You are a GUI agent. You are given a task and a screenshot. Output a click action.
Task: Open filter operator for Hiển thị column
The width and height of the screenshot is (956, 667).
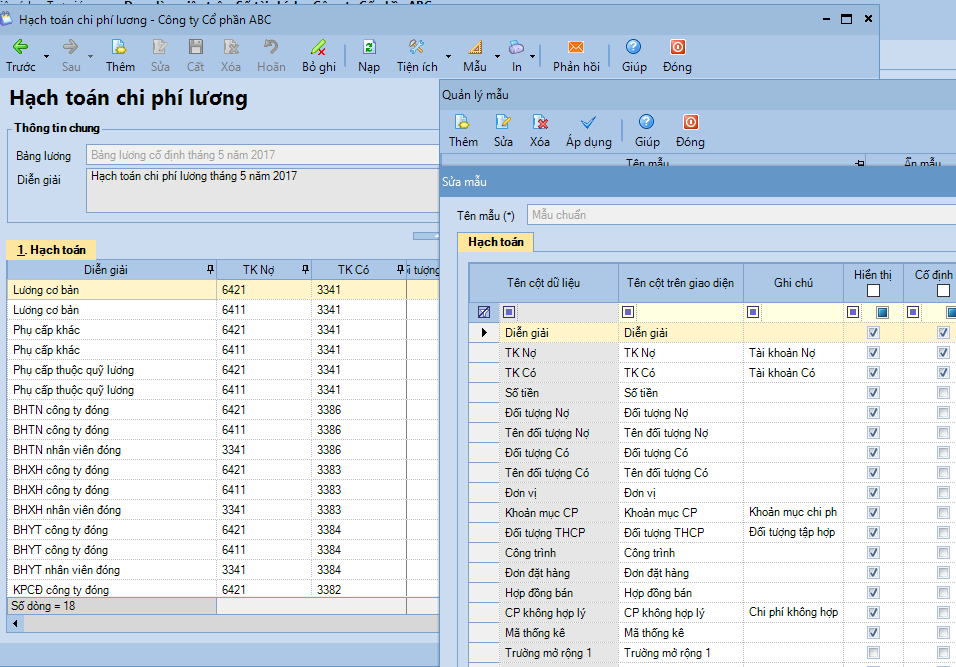tap(853, 312)
